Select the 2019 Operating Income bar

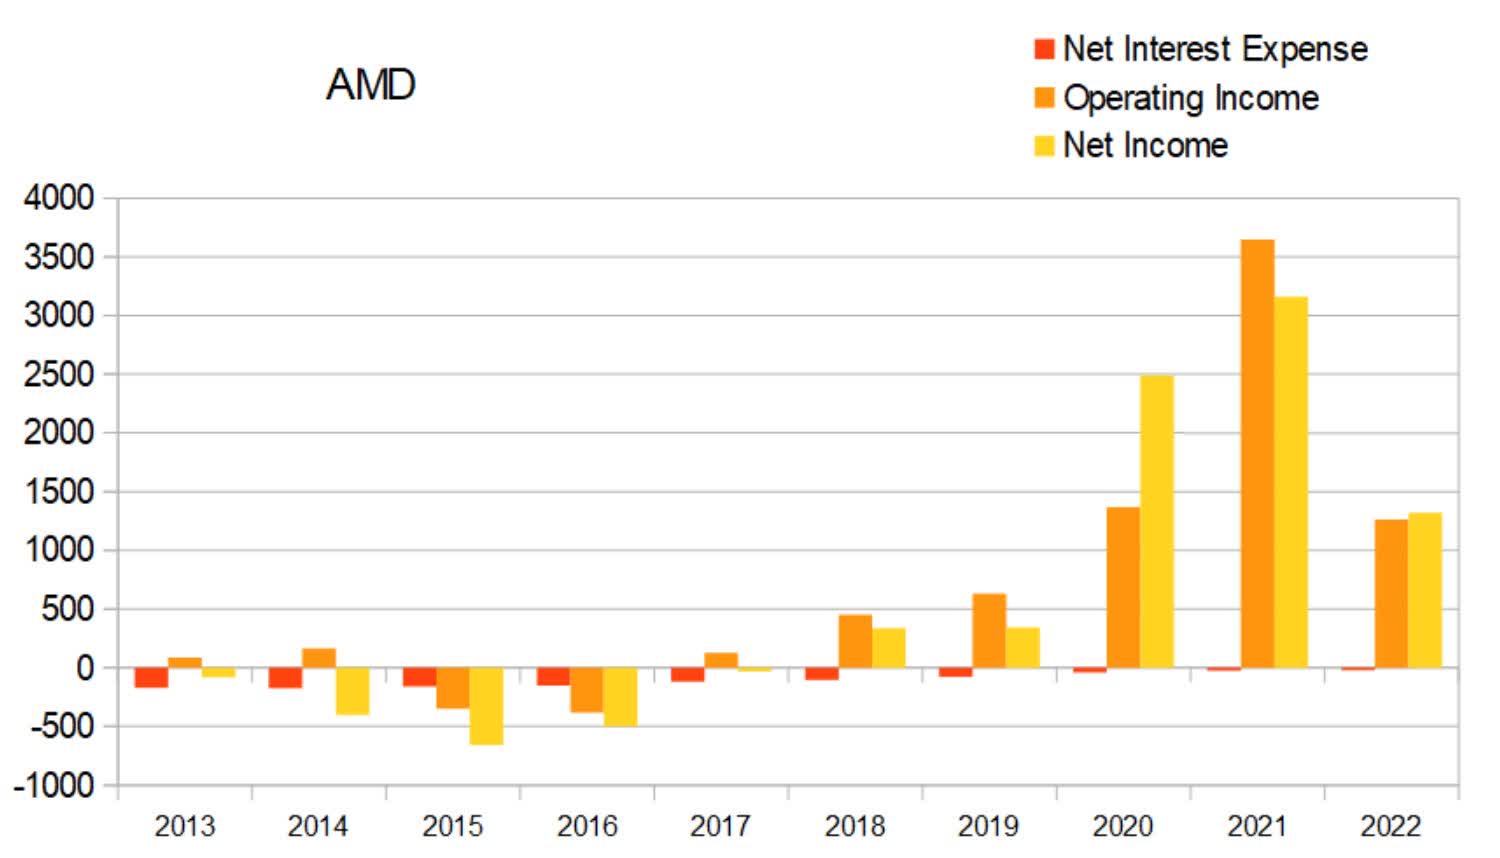pyautogui.click(x=988, y=630)
